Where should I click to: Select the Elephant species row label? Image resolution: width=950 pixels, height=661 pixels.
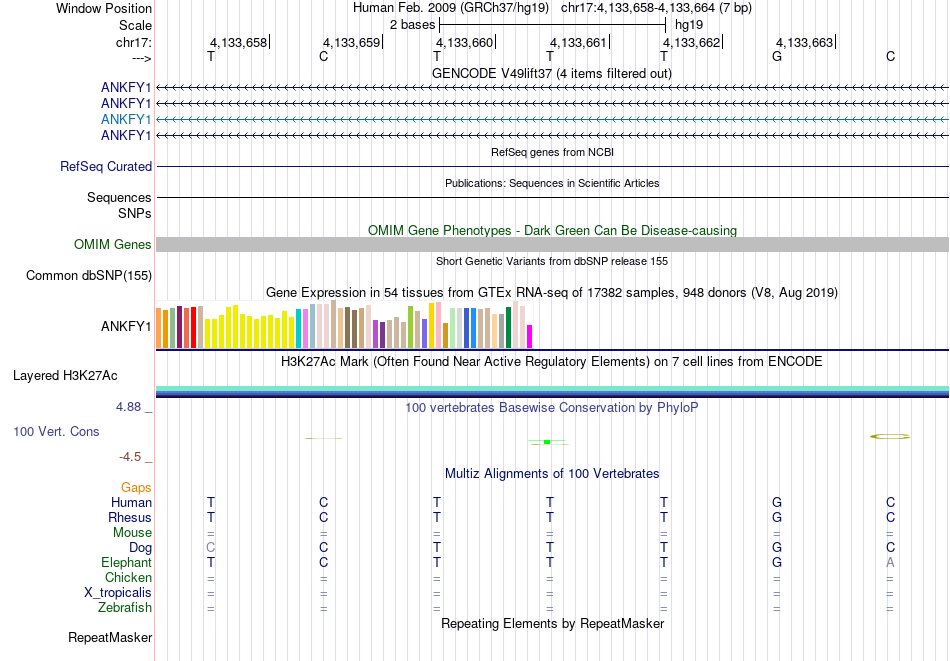point(126,563)
